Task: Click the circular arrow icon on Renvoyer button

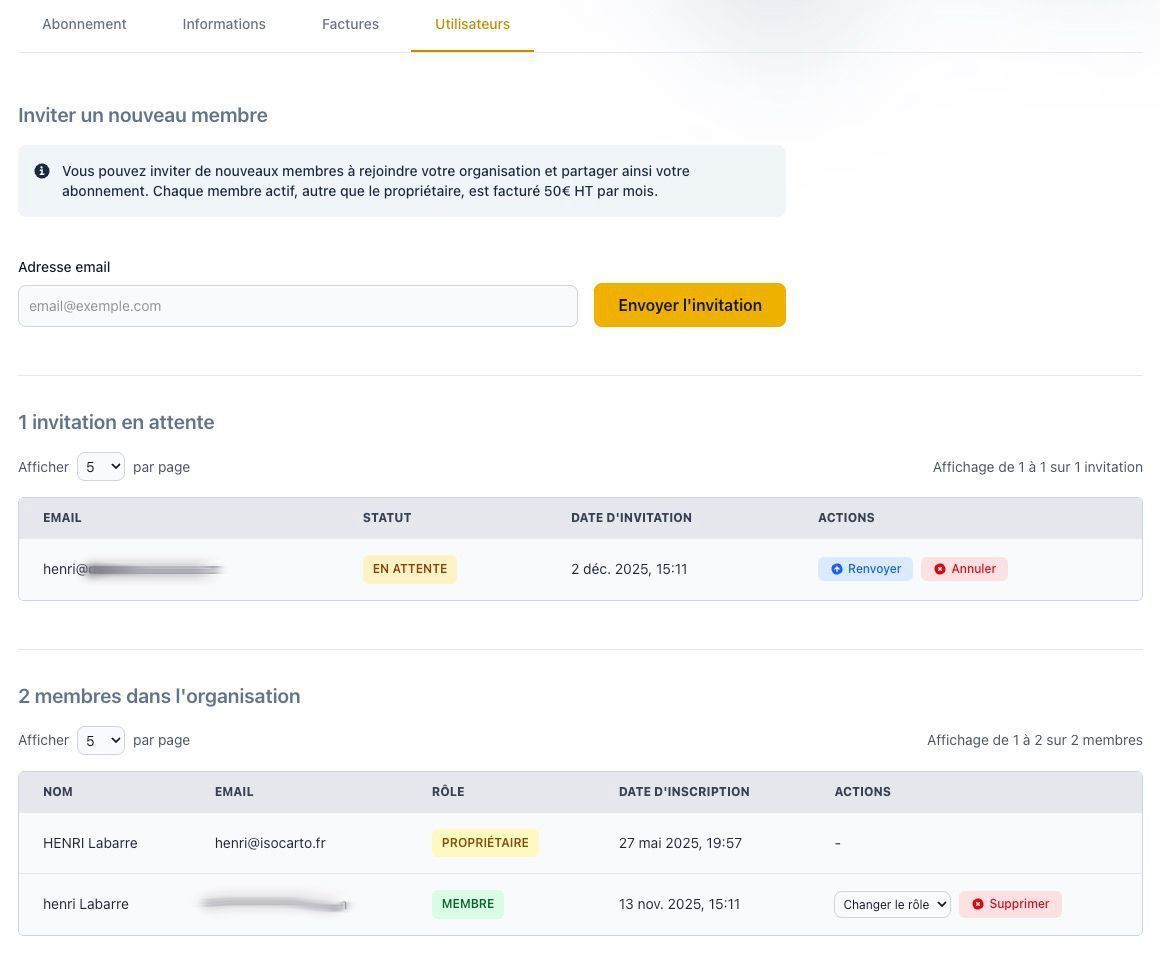Action: [x=837, y=568]
